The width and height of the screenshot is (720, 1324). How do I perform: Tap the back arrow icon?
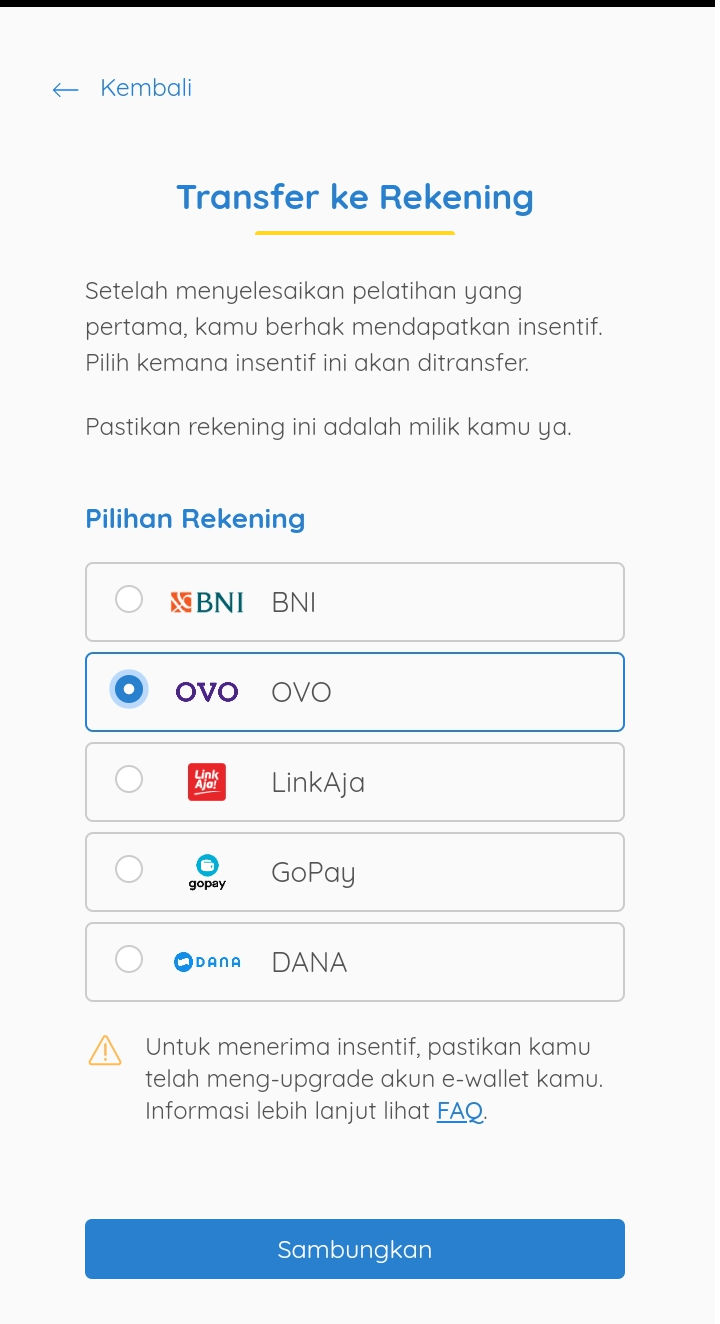(x=66, y=90)
